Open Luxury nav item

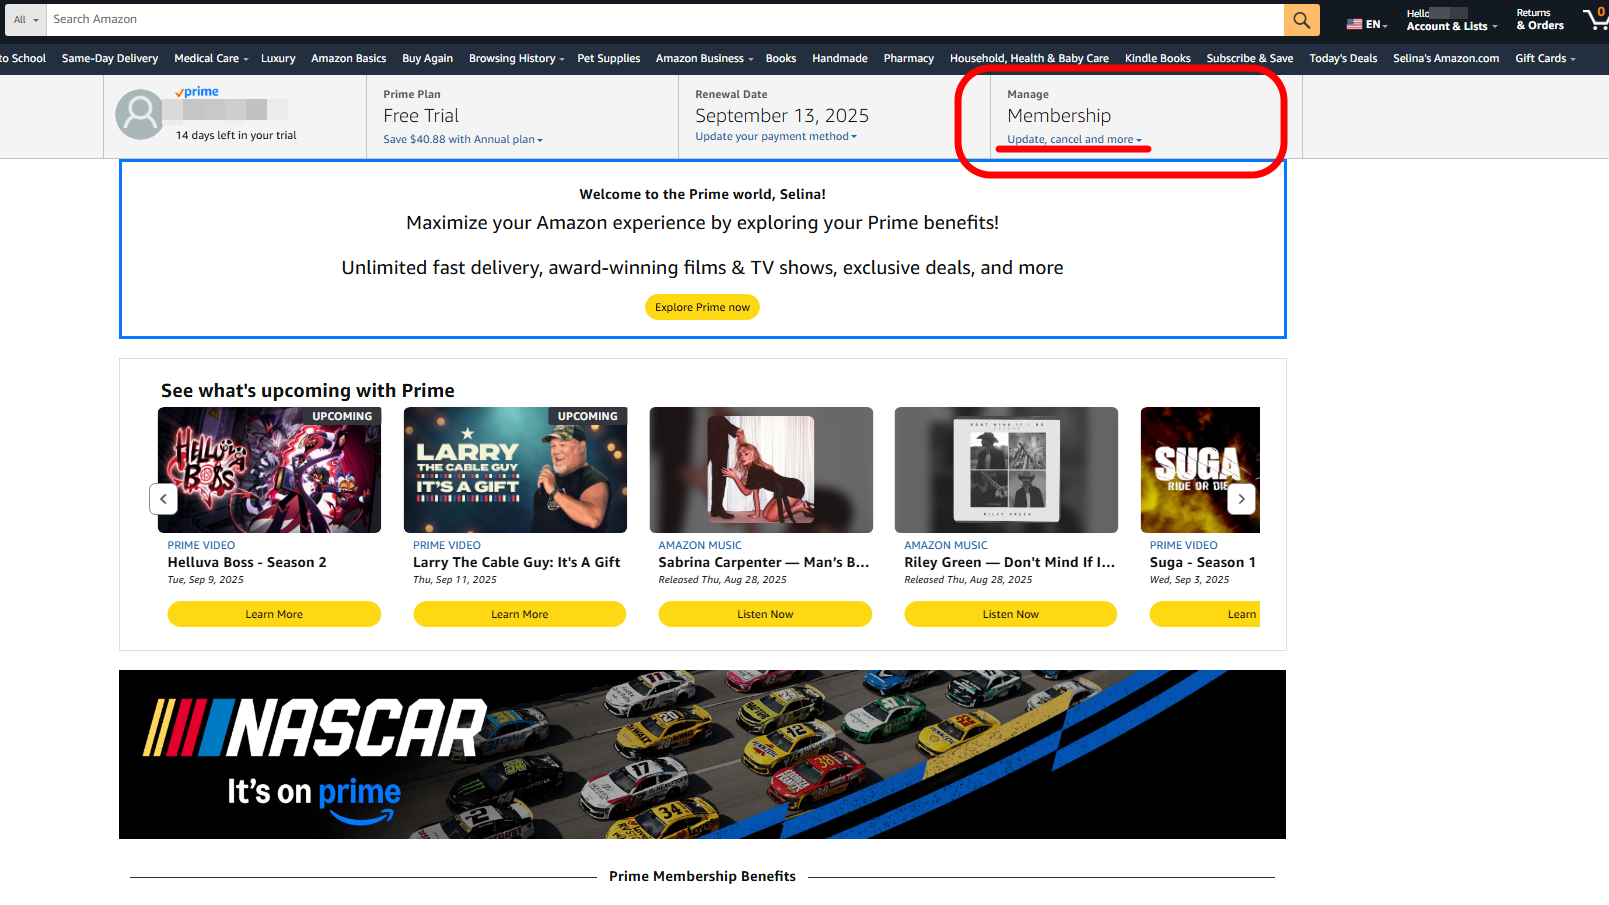click(x=278, y=58)
